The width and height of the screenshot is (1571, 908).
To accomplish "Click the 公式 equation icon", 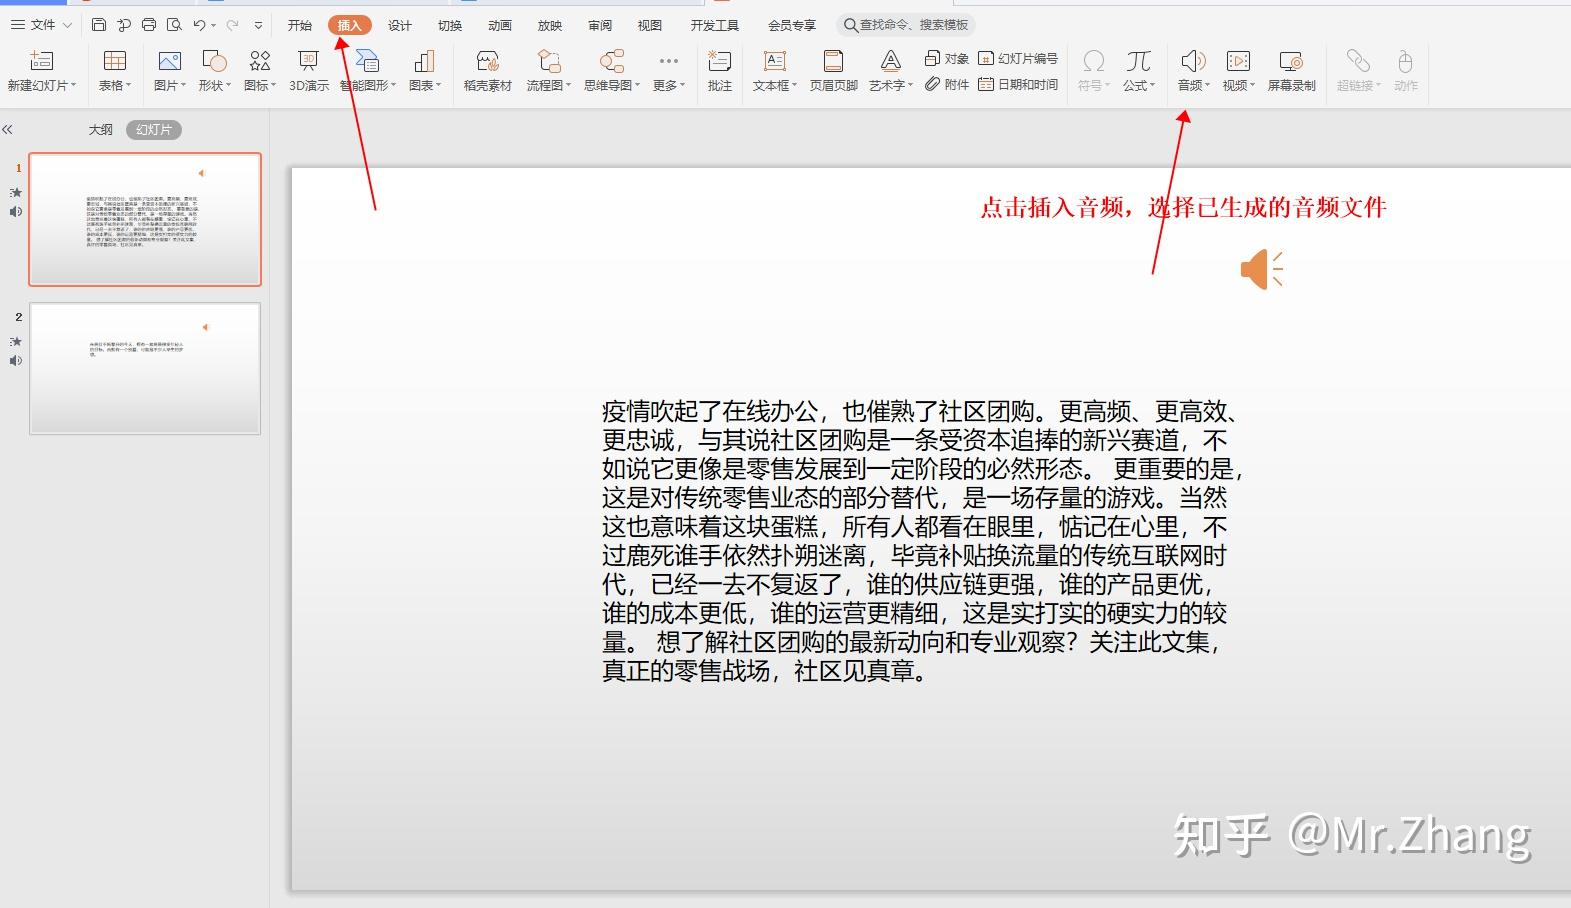I will coord(1138,61).
